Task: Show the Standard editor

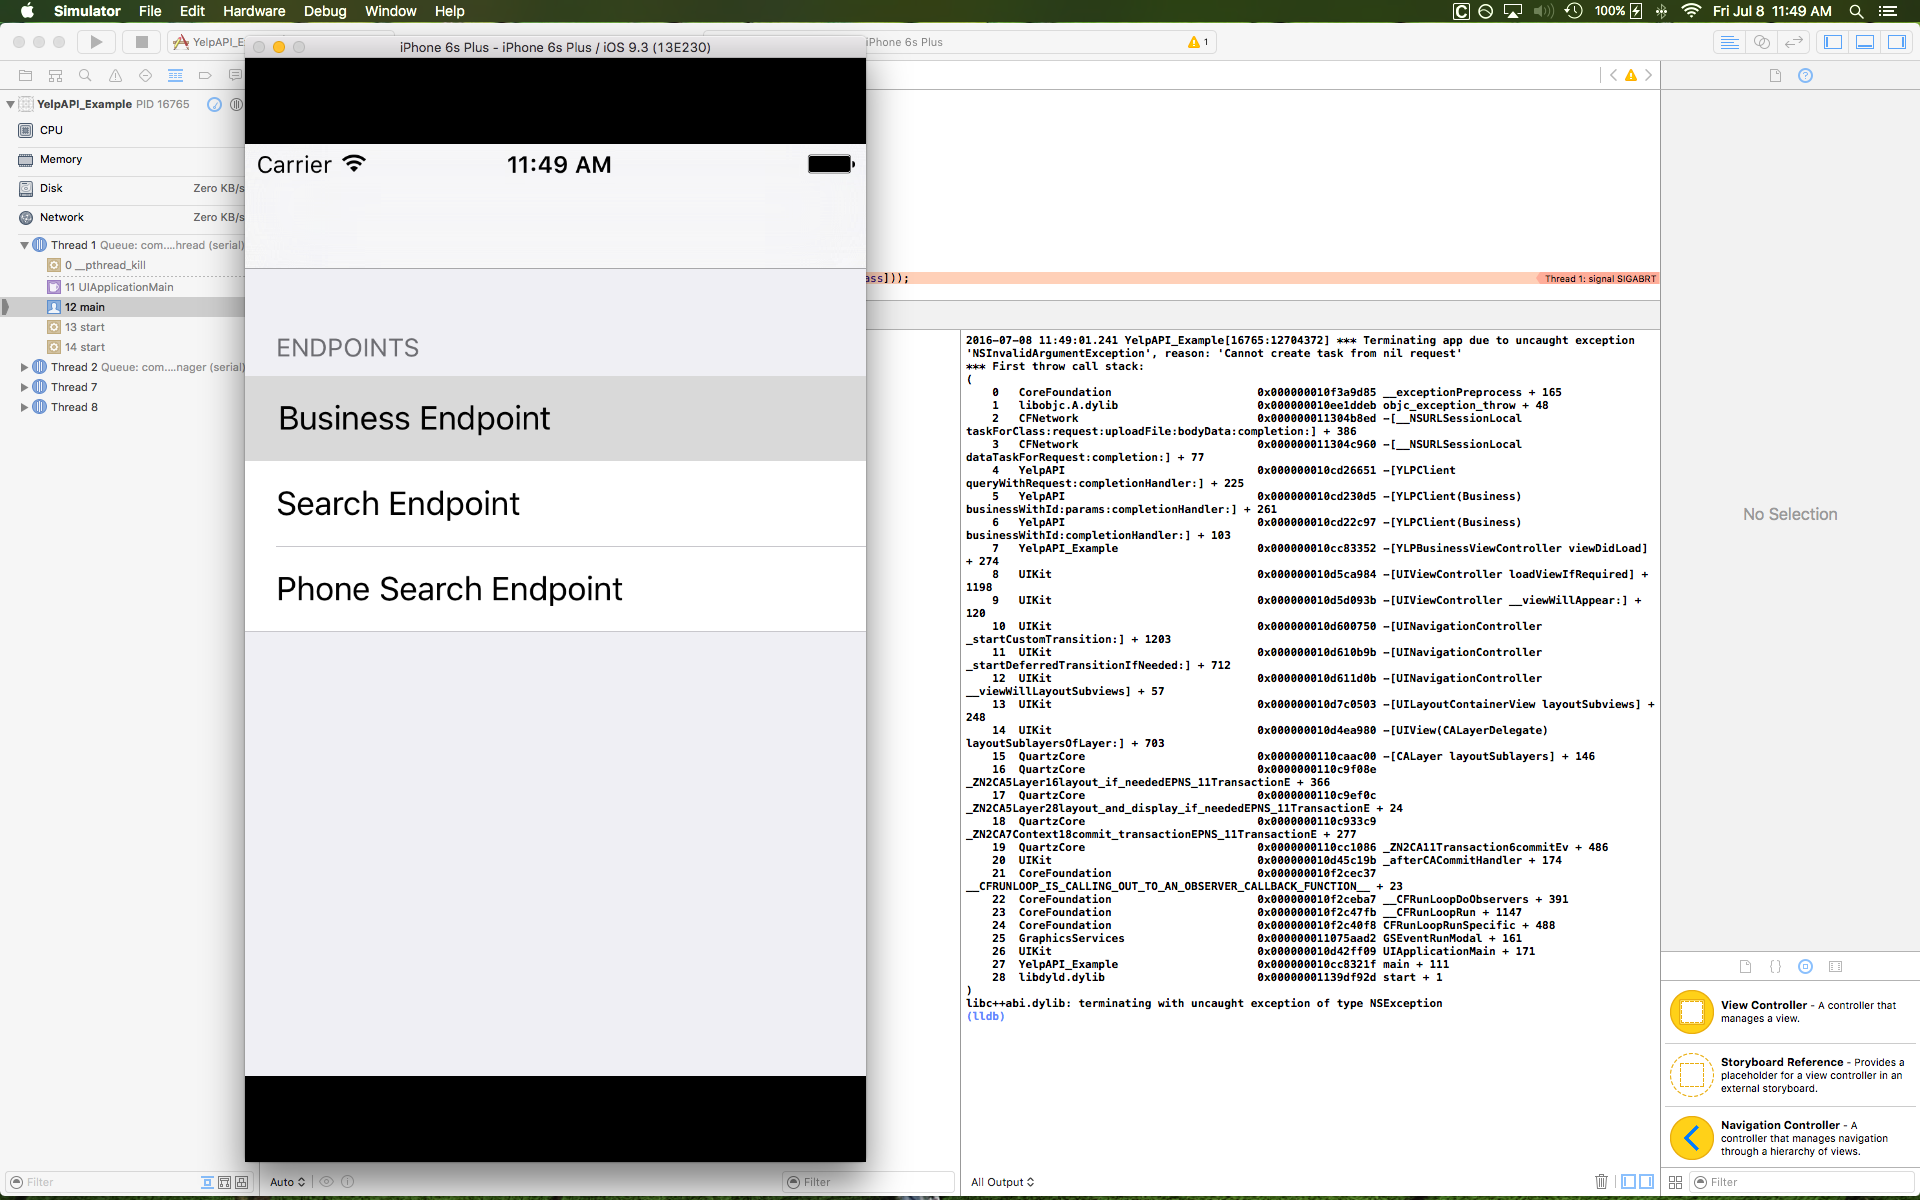Action: [x=1729, y=42]
